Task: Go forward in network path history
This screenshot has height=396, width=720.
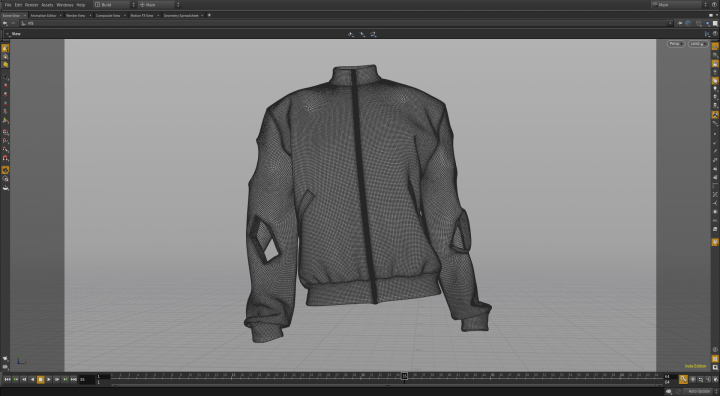Action: click(x=13, y=23)
